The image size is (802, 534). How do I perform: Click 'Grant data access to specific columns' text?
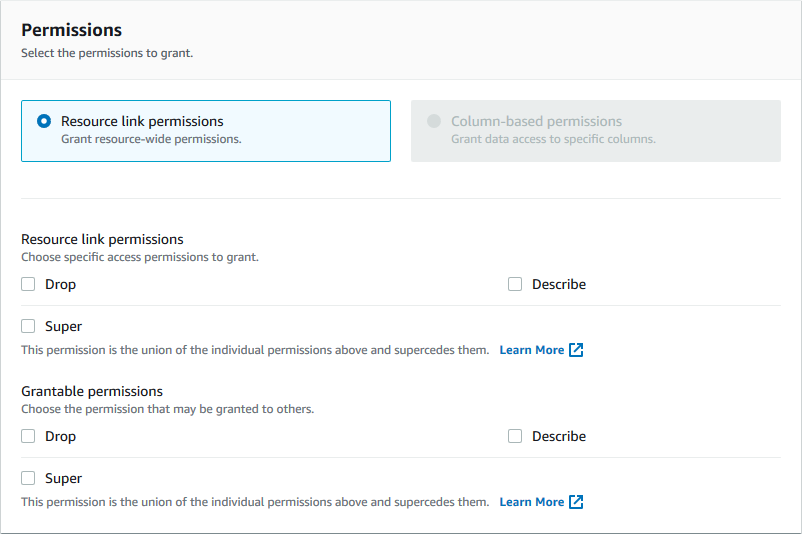click(x=553, y=139)
